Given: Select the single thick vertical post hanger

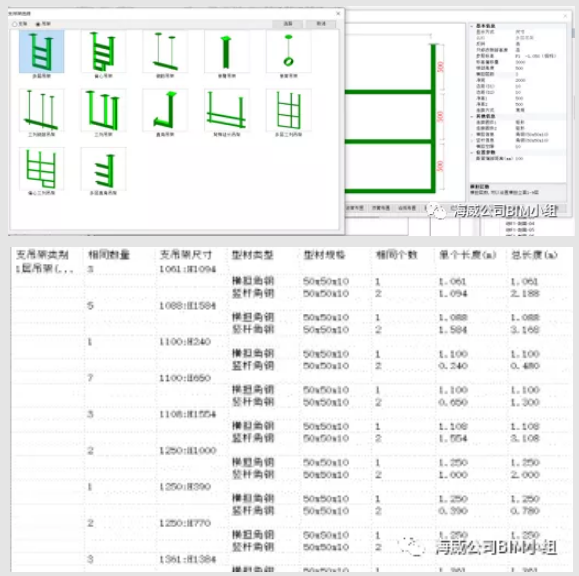Looking at the screenshot, I should 226,52.
